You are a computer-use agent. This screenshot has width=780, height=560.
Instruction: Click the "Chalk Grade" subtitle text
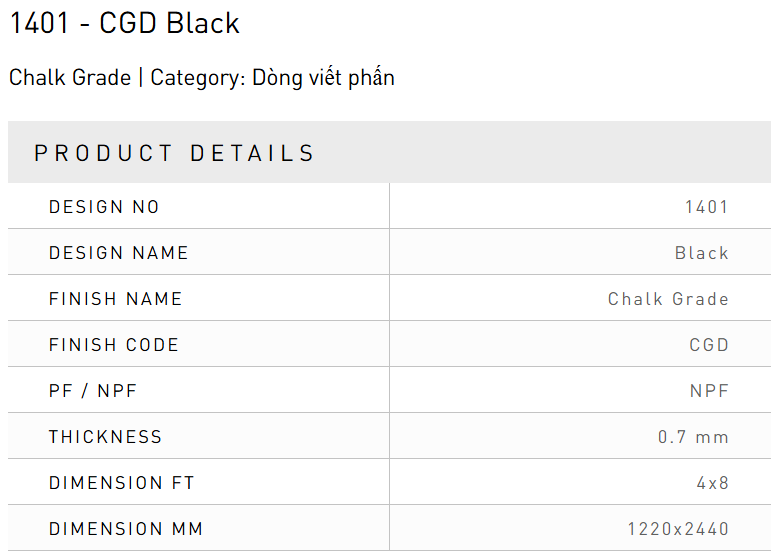coord(70,77)
